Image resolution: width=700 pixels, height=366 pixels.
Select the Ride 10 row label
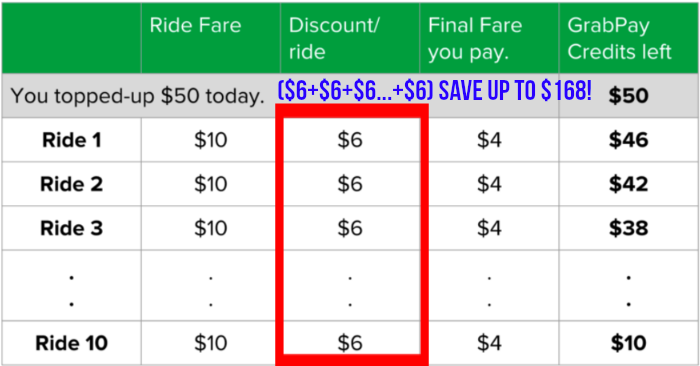(x=71, y=343)
